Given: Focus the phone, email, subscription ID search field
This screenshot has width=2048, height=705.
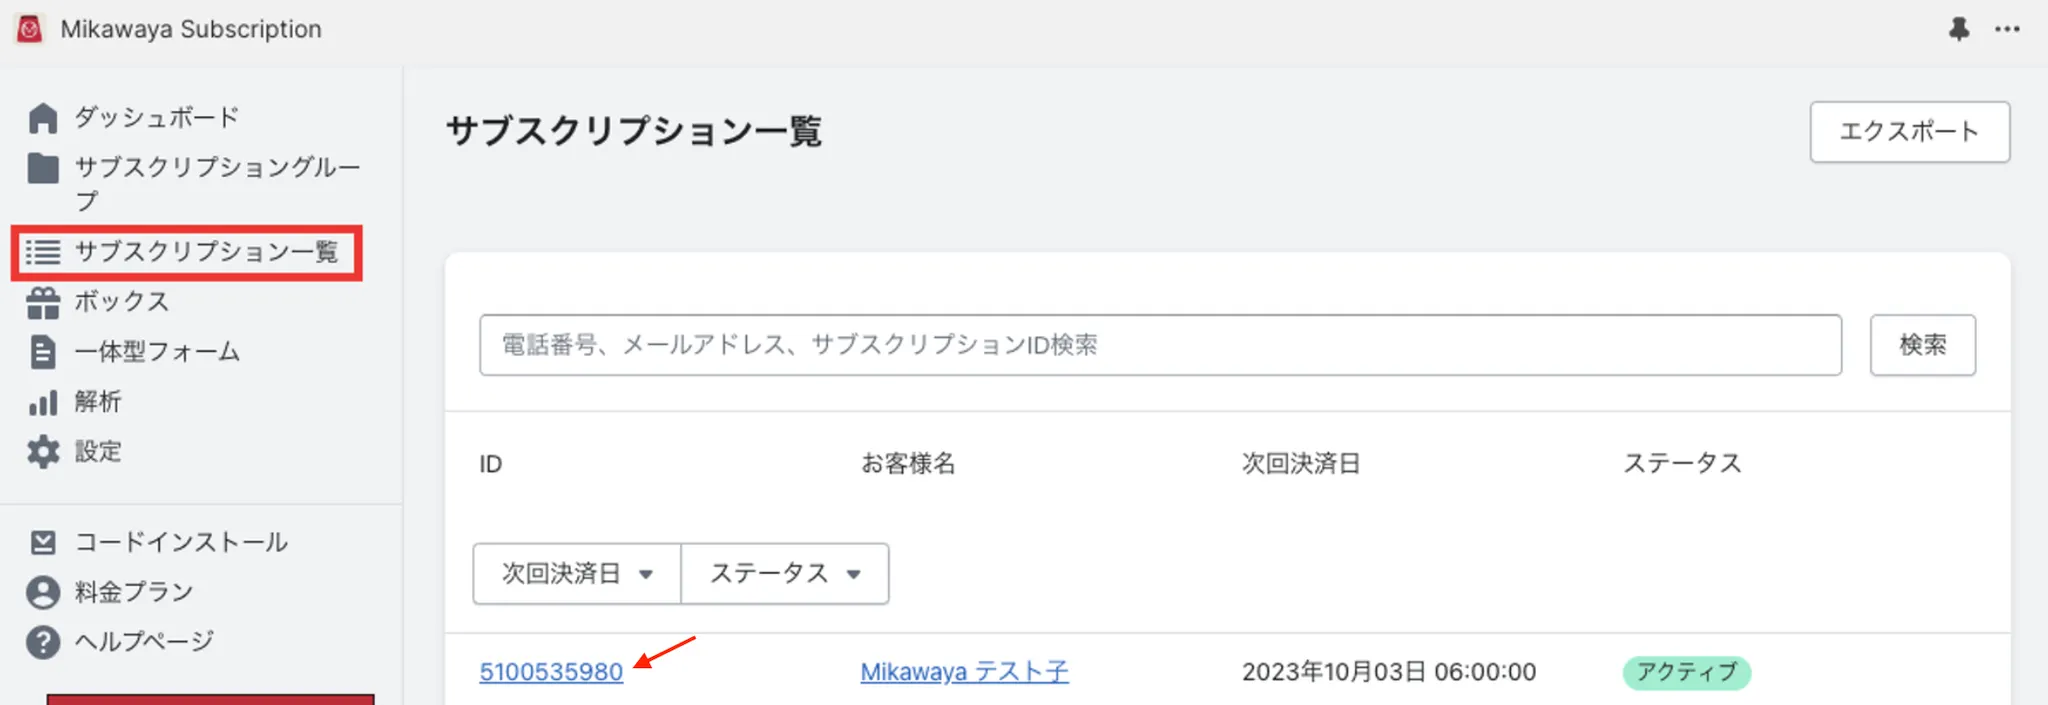Looking at the screenshot, I should coord(1160,345).
